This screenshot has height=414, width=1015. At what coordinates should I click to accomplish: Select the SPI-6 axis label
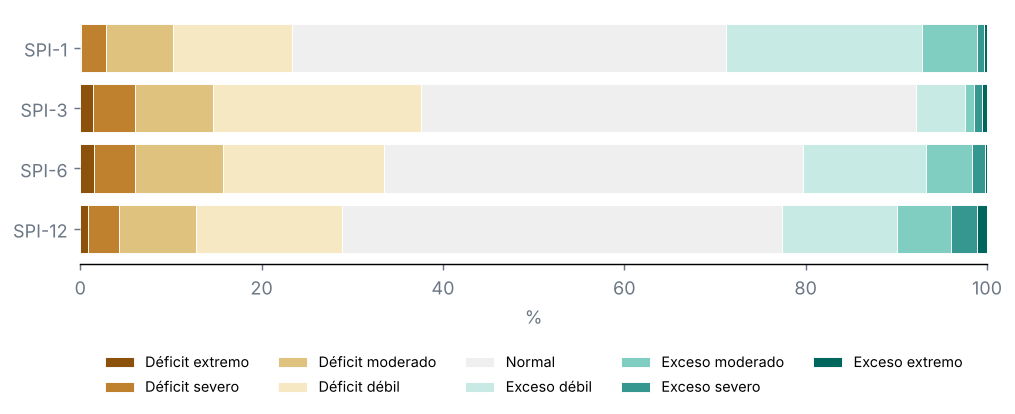point(44,171)
